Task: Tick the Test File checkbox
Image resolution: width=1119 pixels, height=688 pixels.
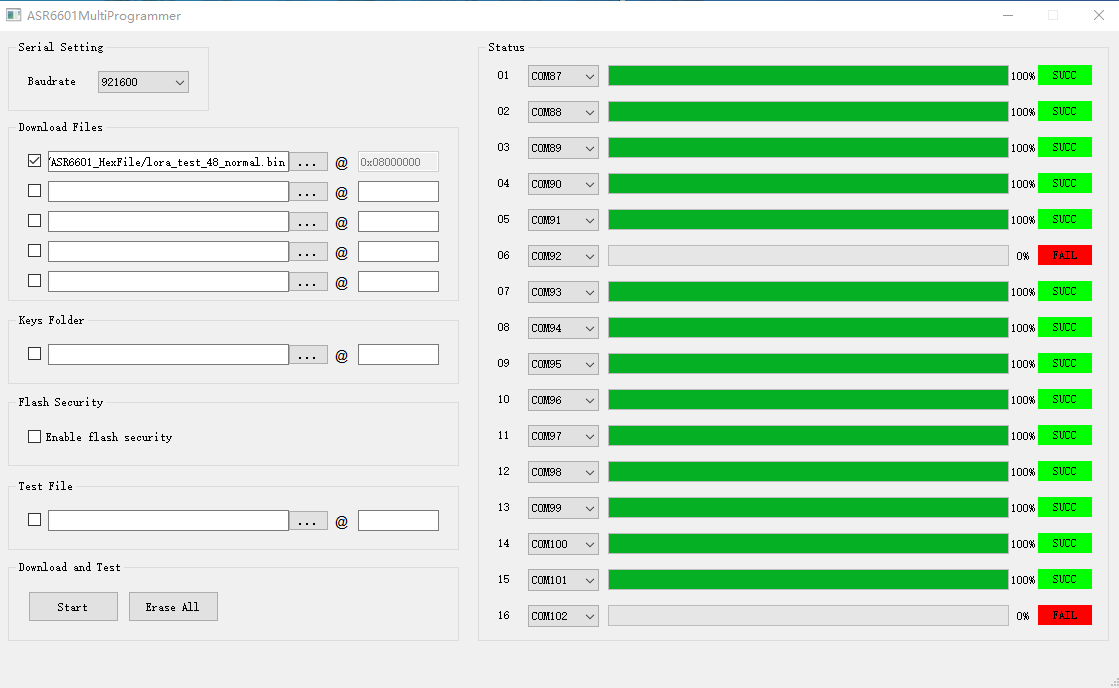Action: click(x=34, y=520)
